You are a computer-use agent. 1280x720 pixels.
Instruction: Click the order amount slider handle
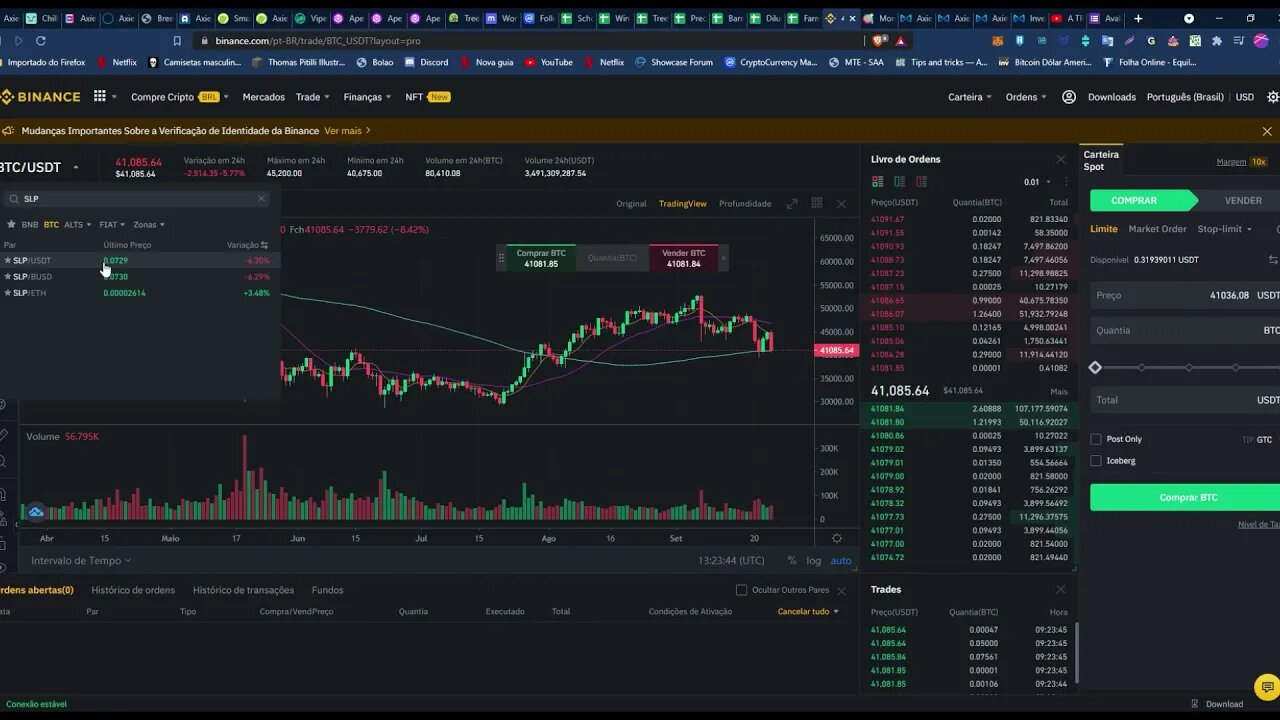point(1095,368)
